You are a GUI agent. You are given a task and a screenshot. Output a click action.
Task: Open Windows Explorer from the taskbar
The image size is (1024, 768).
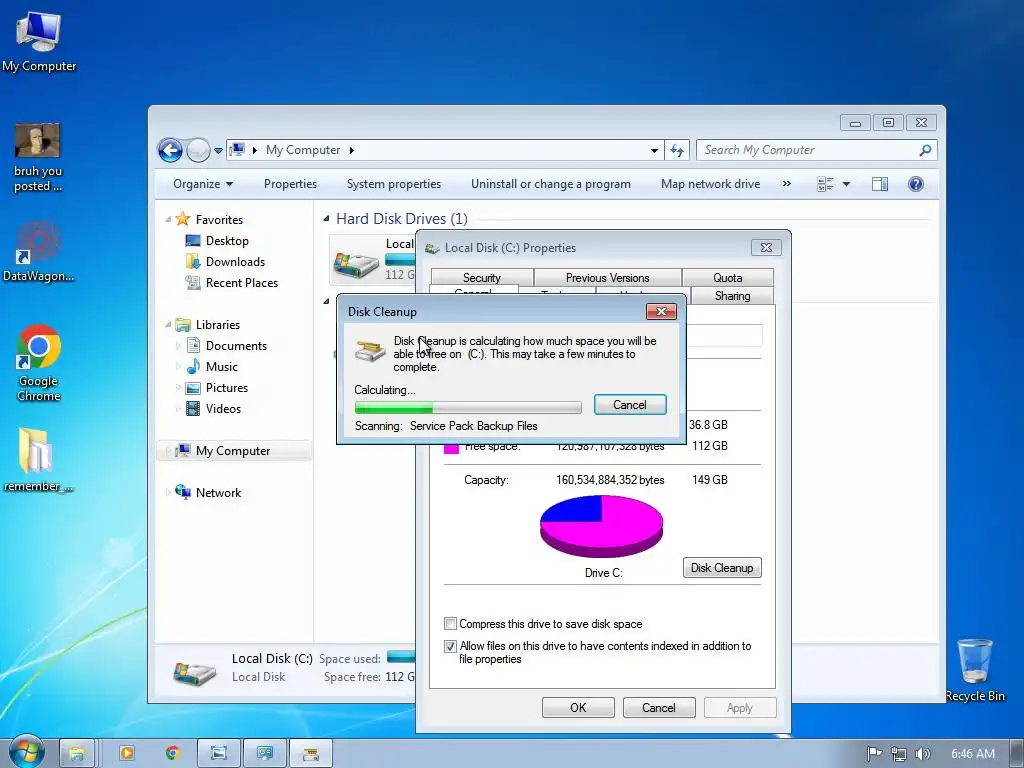point(77,753)
